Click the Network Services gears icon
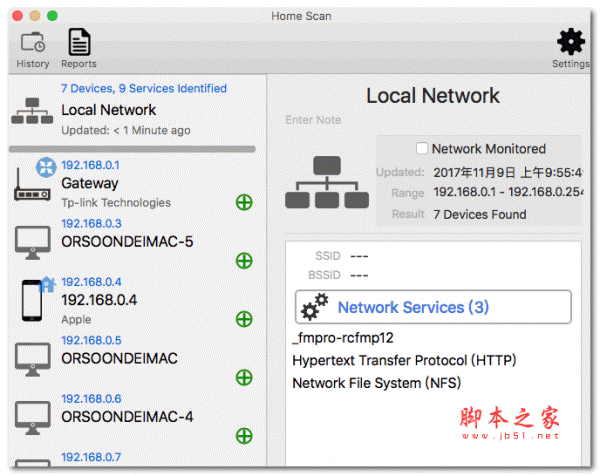The width and height of the screenshot is (600, 476). pos(315,307)
